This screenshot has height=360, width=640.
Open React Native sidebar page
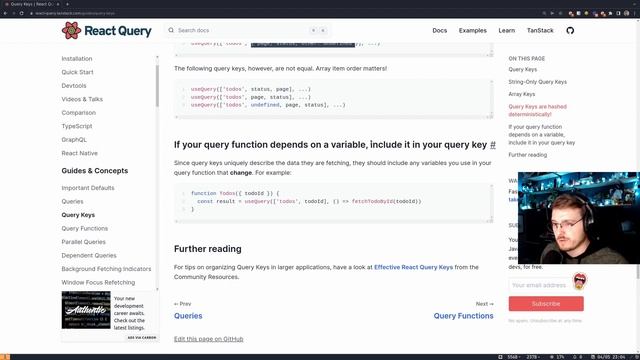click(80, 153)
